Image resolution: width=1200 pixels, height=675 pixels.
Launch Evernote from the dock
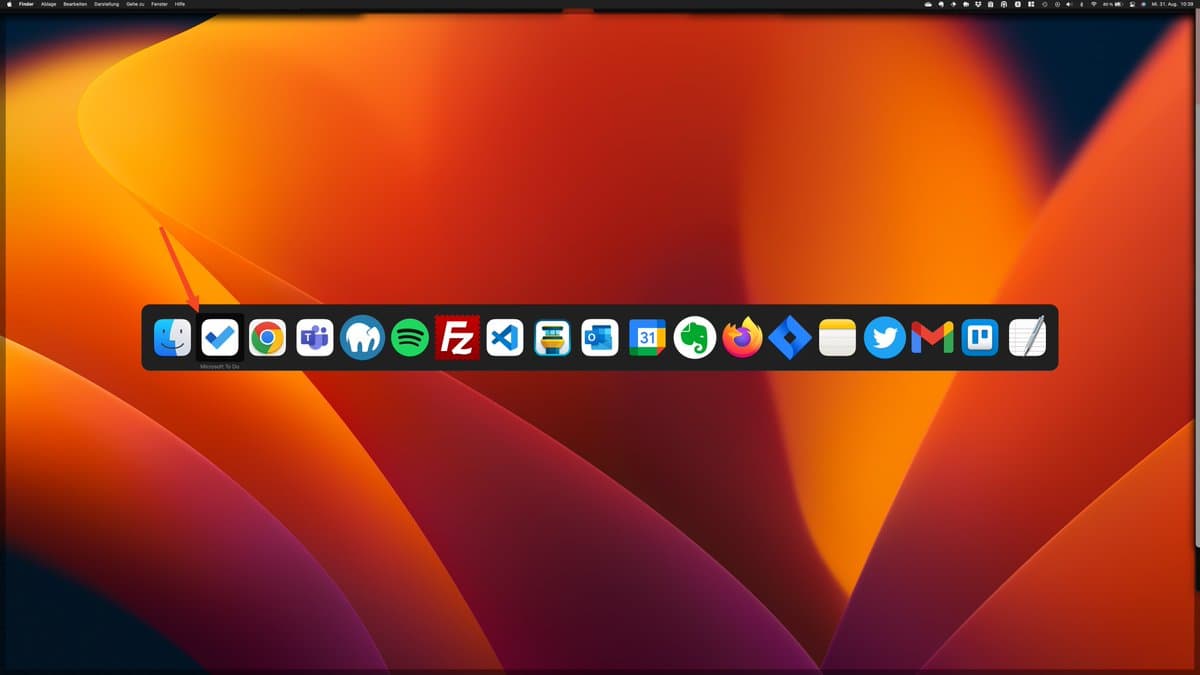click(694, 338)
